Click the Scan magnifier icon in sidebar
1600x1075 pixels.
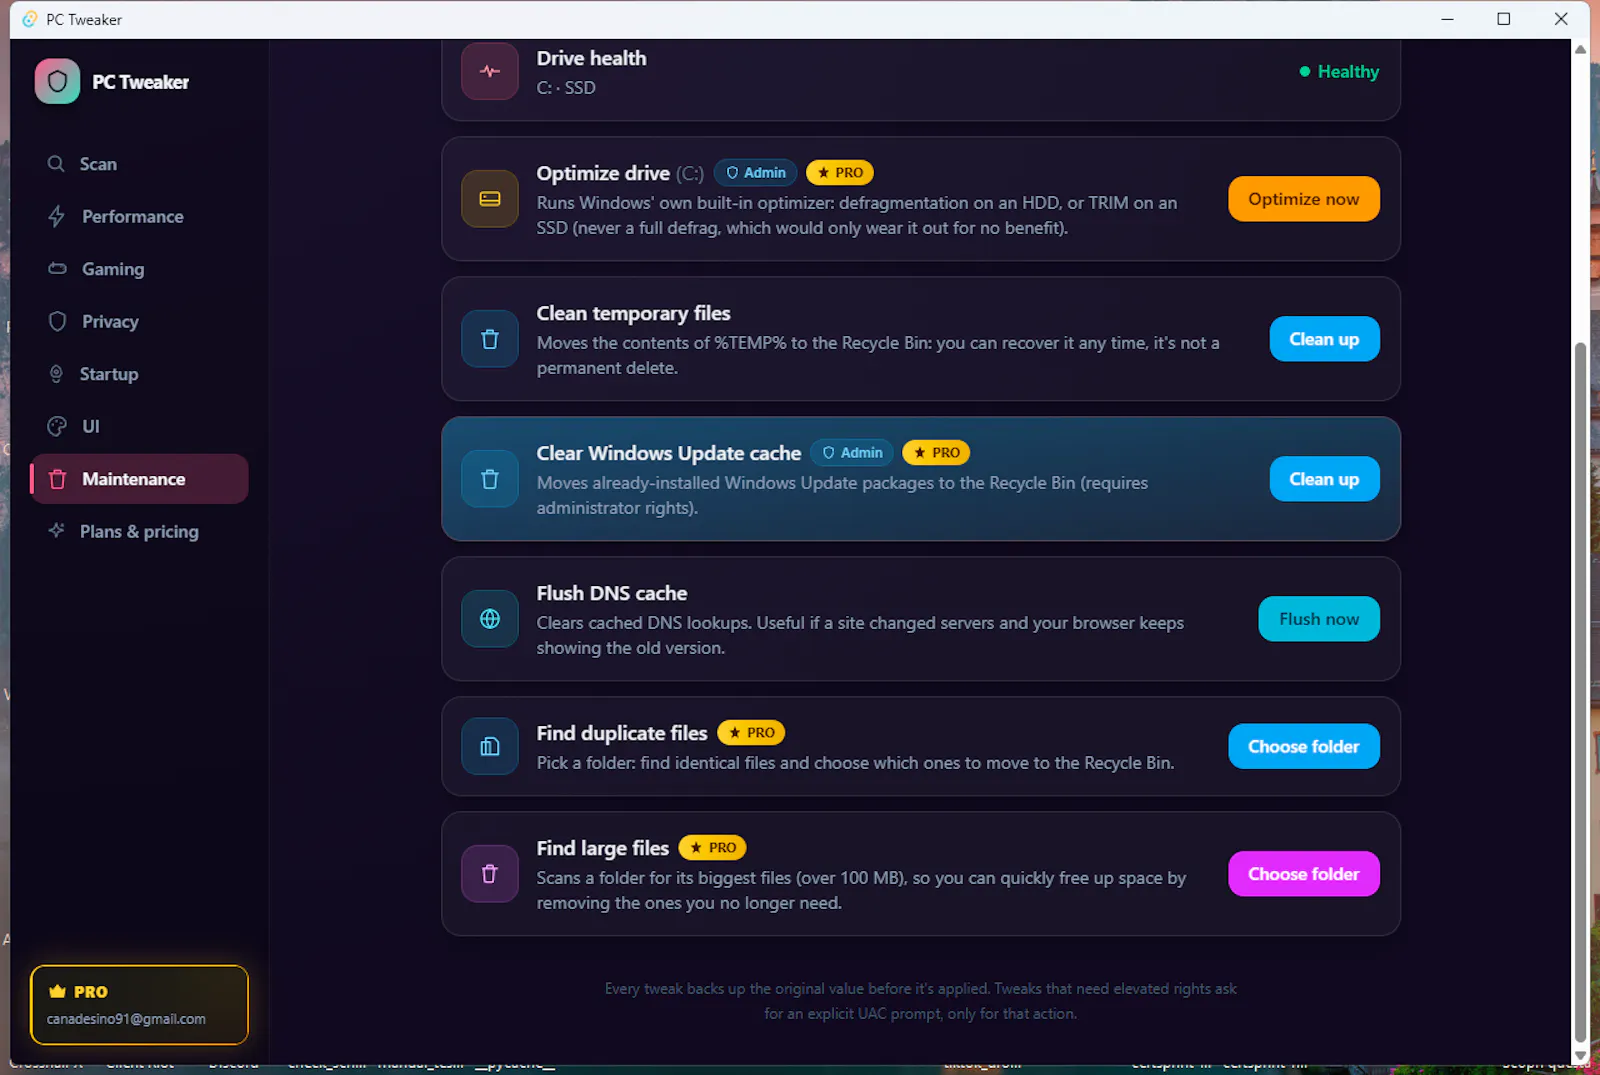point(56,164)
